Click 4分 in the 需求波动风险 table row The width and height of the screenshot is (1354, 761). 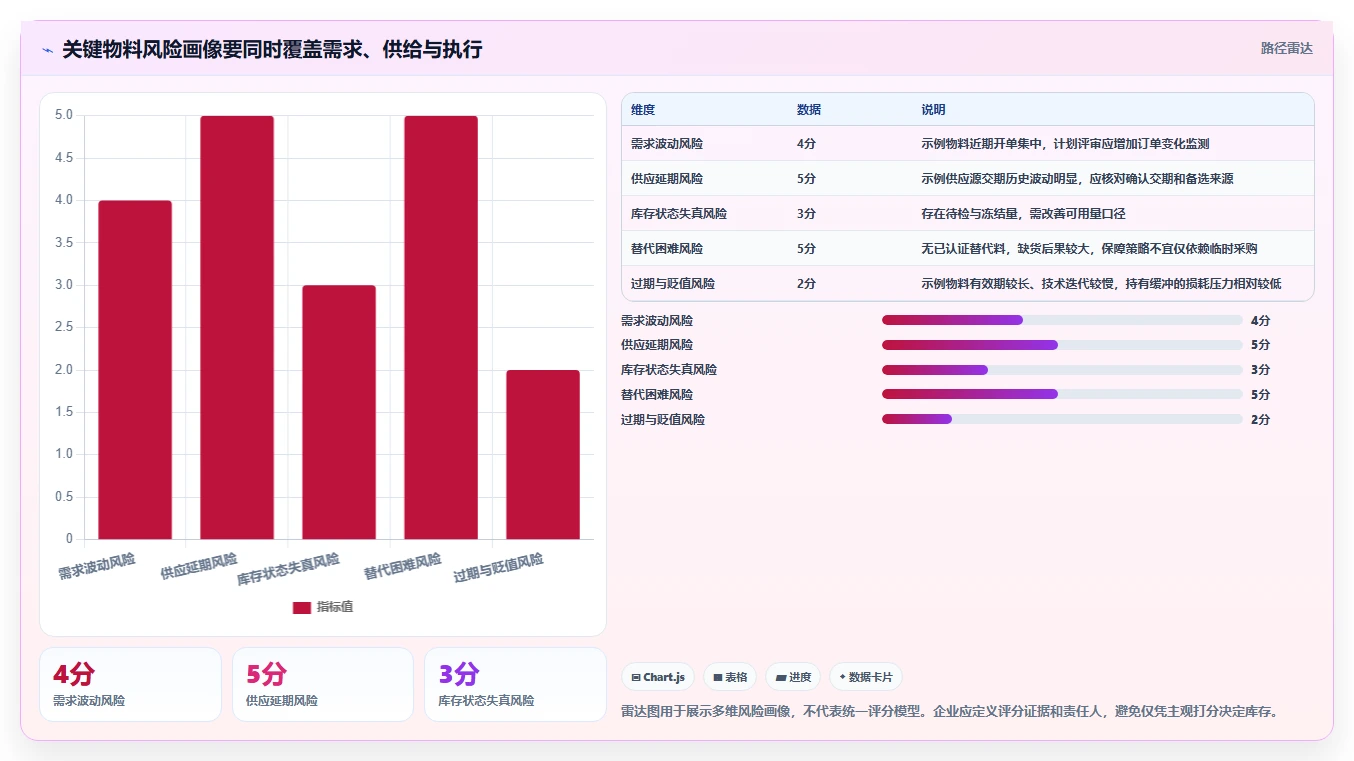pos(807,144)
